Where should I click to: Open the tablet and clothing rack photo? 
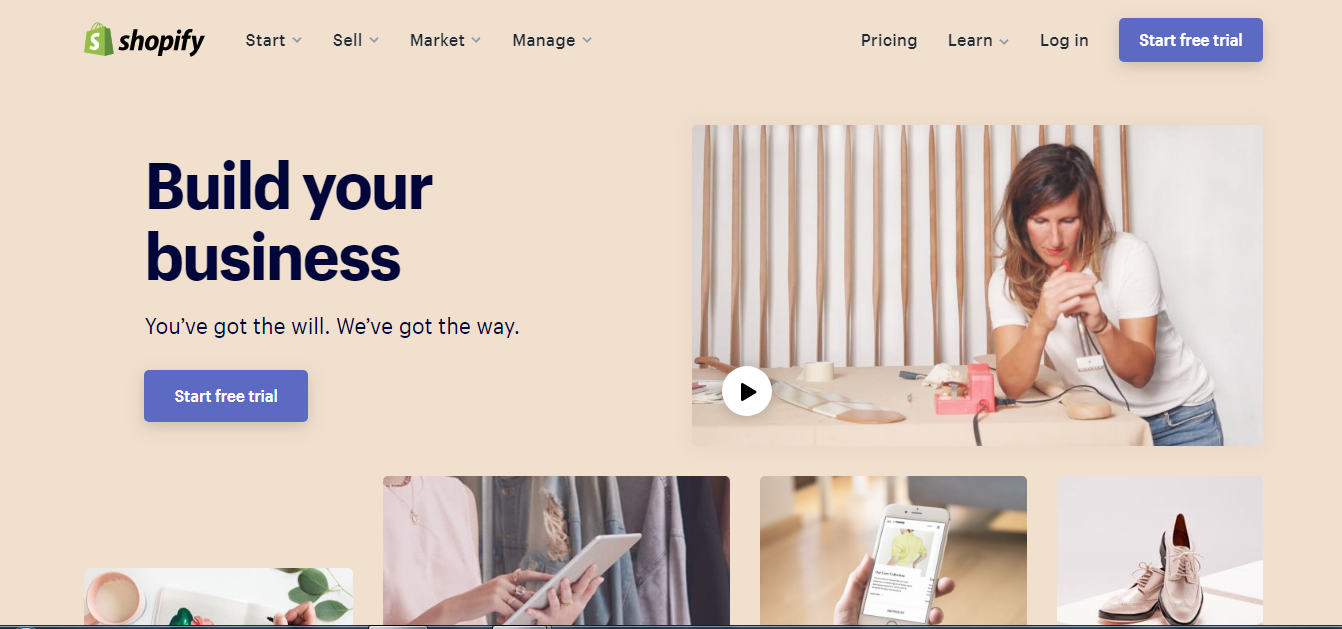pos(556,550)
